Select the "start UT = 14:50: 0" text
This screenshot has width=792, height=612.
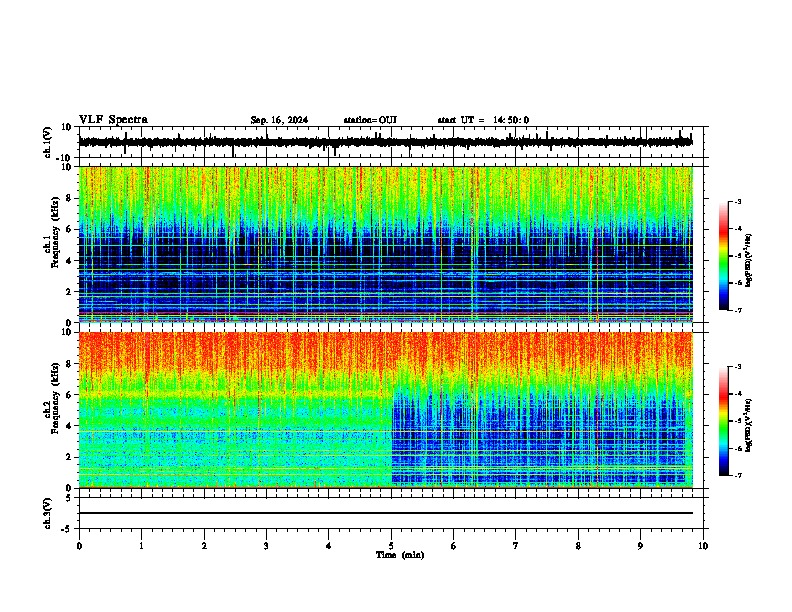pos(483,120)
